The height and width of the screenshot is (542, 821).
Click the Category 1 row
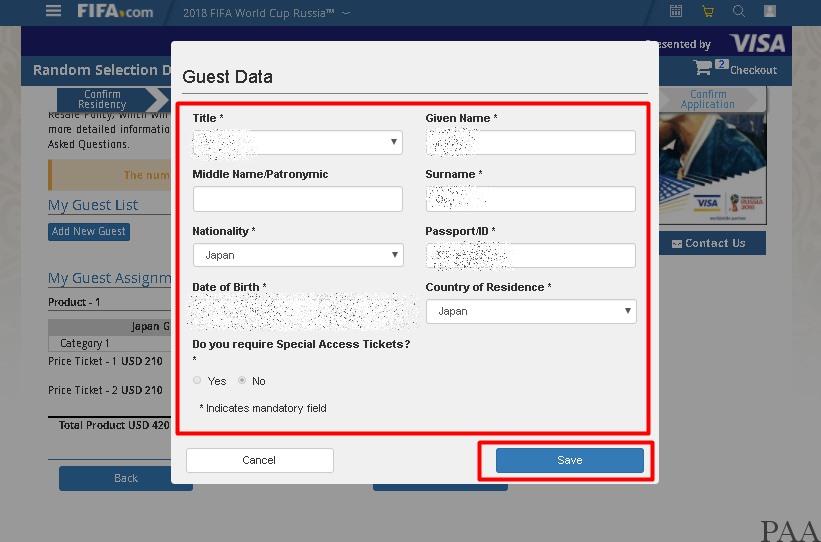[x=110, y=344]
